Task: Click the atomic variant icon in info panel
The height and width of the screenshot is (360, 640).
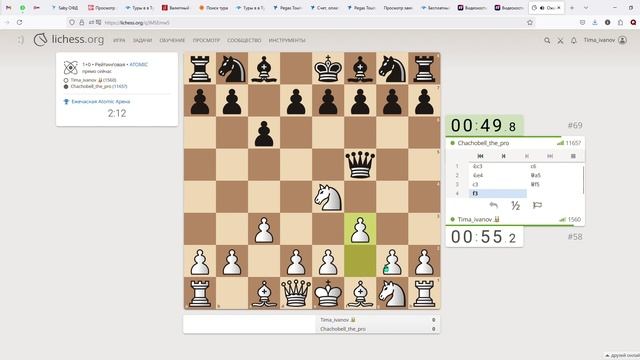Action: point(71,67)
